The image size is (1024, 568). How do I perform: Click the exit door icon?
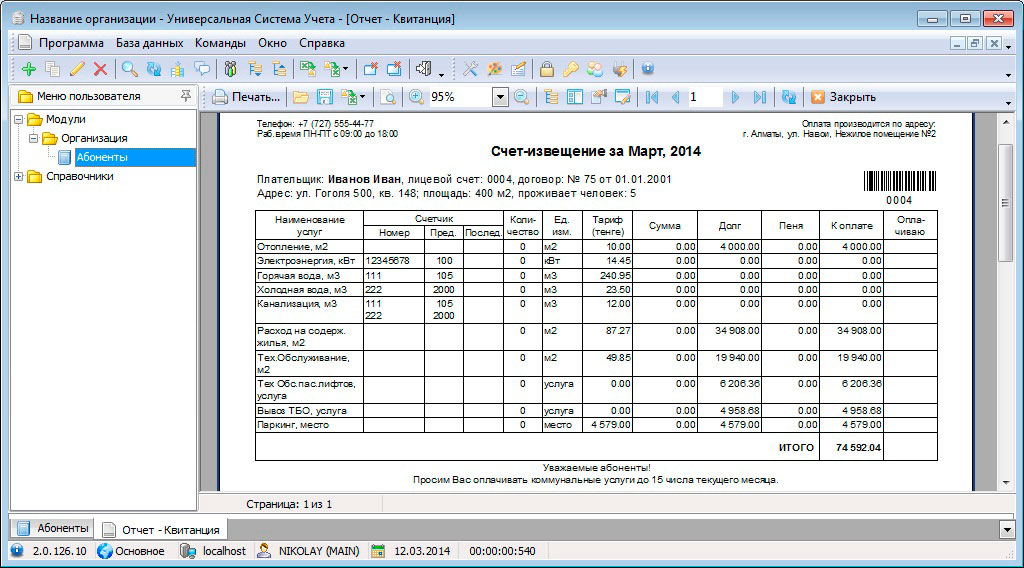coord(423,69)
